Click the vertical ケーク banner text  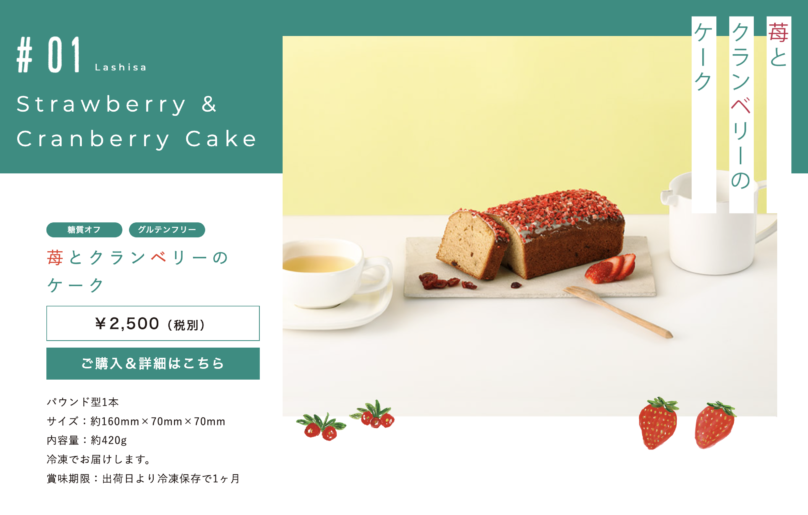pyautogui.click(x=703, y=57)
